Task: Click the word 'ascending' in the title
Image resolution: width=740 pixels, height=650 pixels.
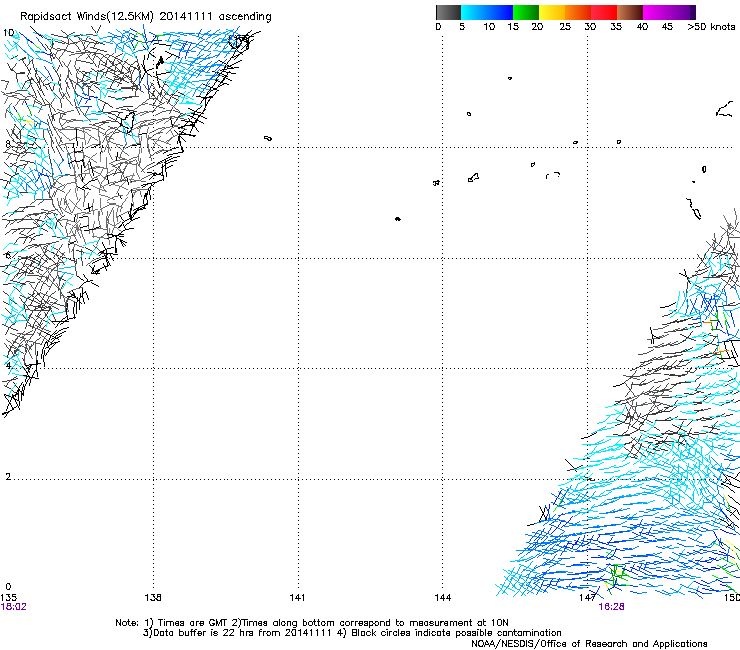Action: (x=245, y=17)
